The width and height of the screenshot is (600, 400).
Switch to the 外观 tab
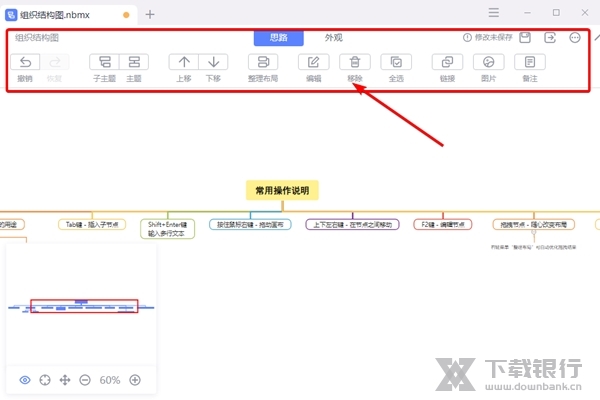[334, 38]
